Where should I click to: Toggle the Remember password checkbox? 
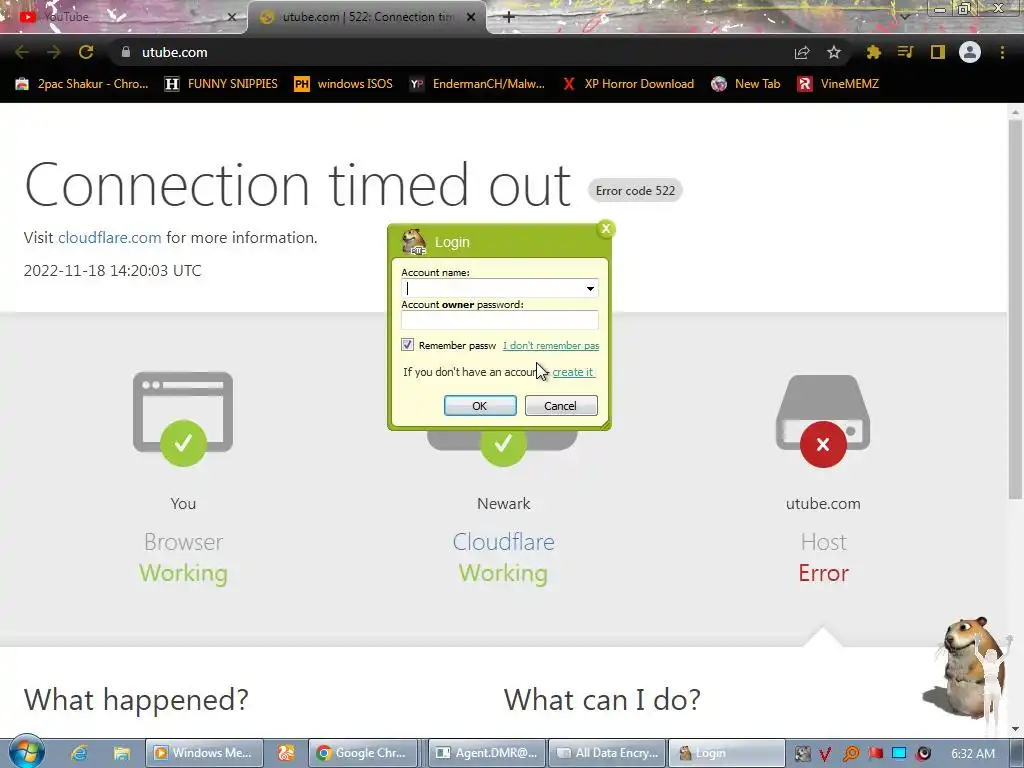click(408, 345)
